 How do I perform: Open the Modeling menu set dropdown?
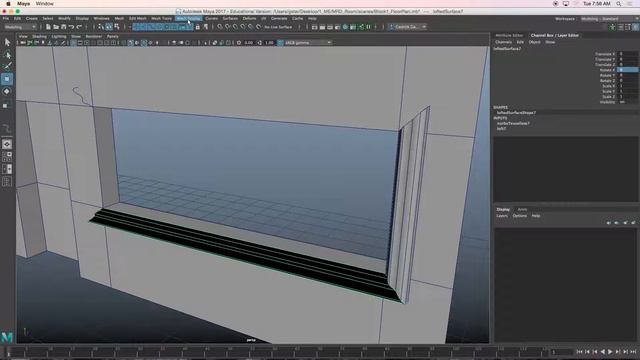(20, 27)
